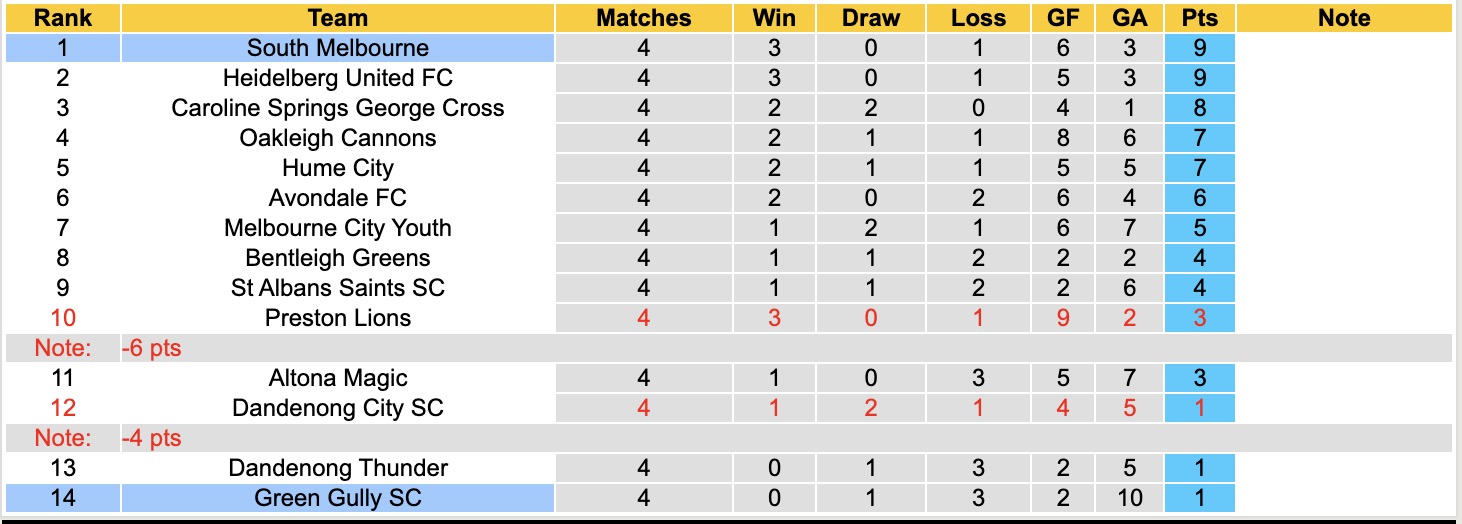The width and height of the screenshot is (1462, 524).
Task: Select the Loss column header
Action: tap(978, 18)
